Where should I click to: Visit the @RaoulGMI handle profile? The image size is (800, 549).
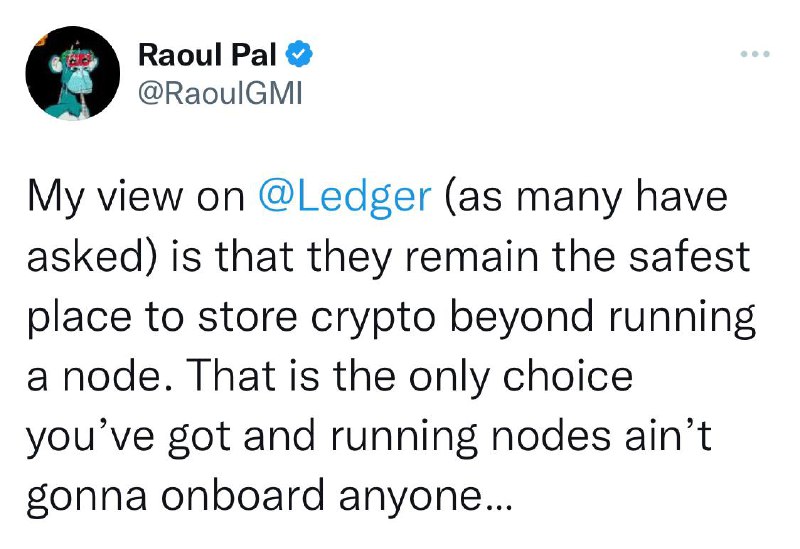point(220,93)
